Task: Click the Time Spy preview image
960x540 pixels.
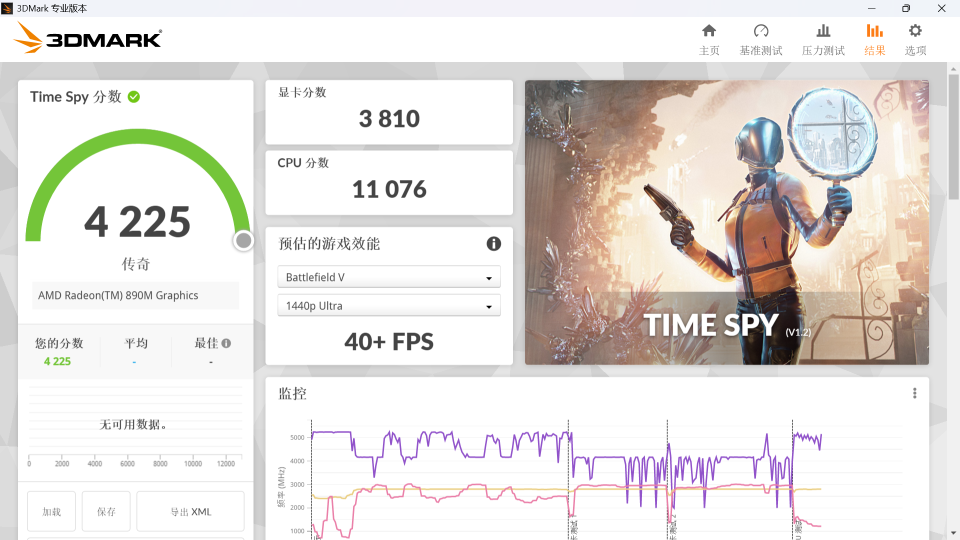Action: click(727, 222)
